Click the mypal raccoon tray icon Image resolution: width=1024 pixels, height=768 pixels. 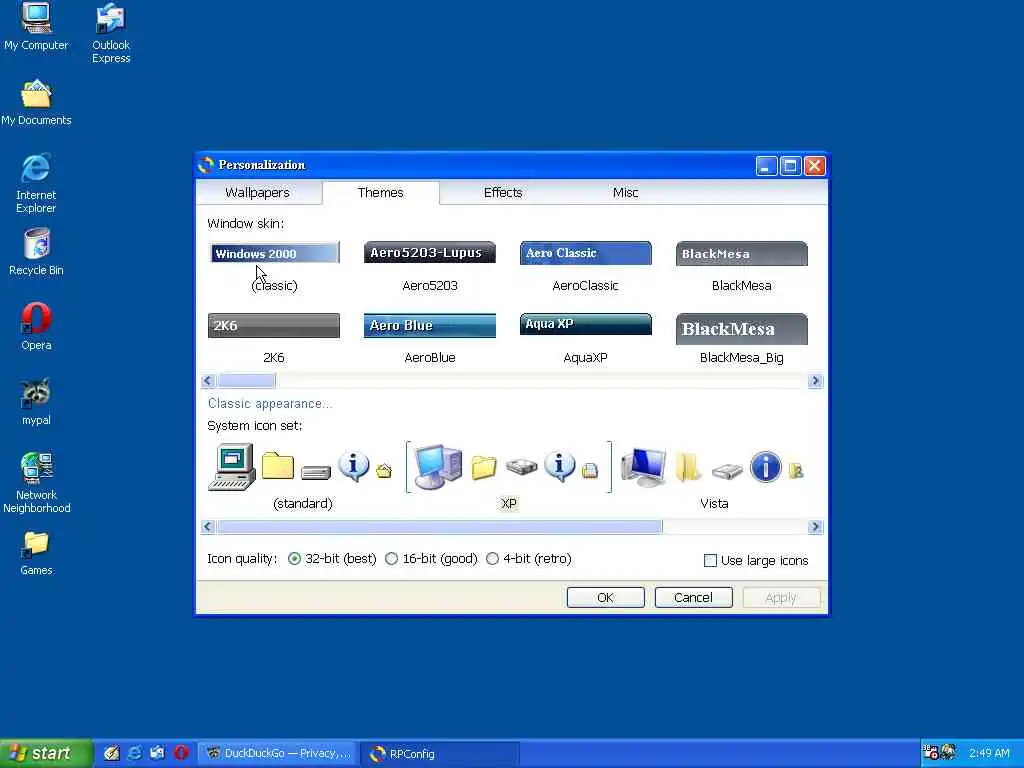click(x=948, y=752)
